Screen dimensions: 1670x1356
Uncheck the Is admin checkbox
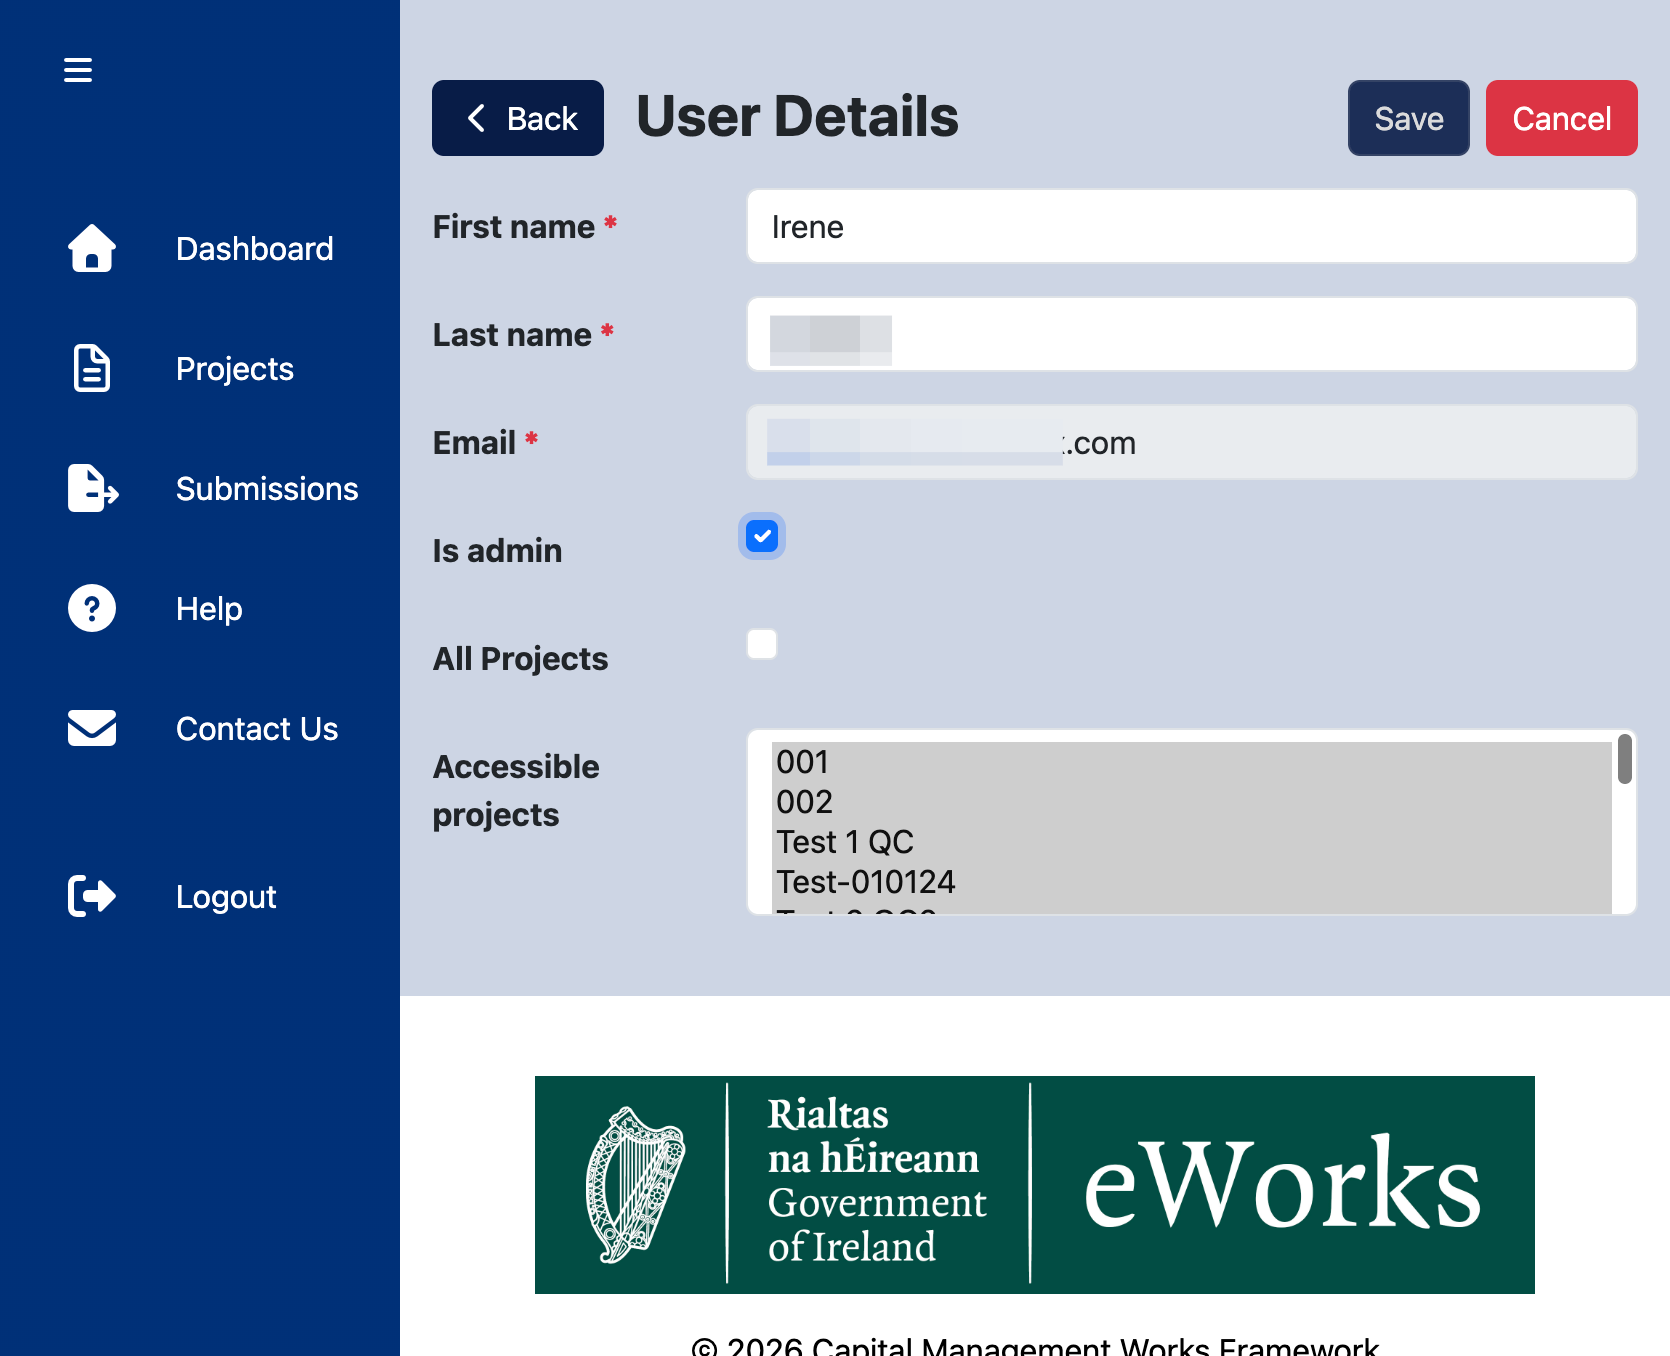pyautogui.click(x=762, y=536)
